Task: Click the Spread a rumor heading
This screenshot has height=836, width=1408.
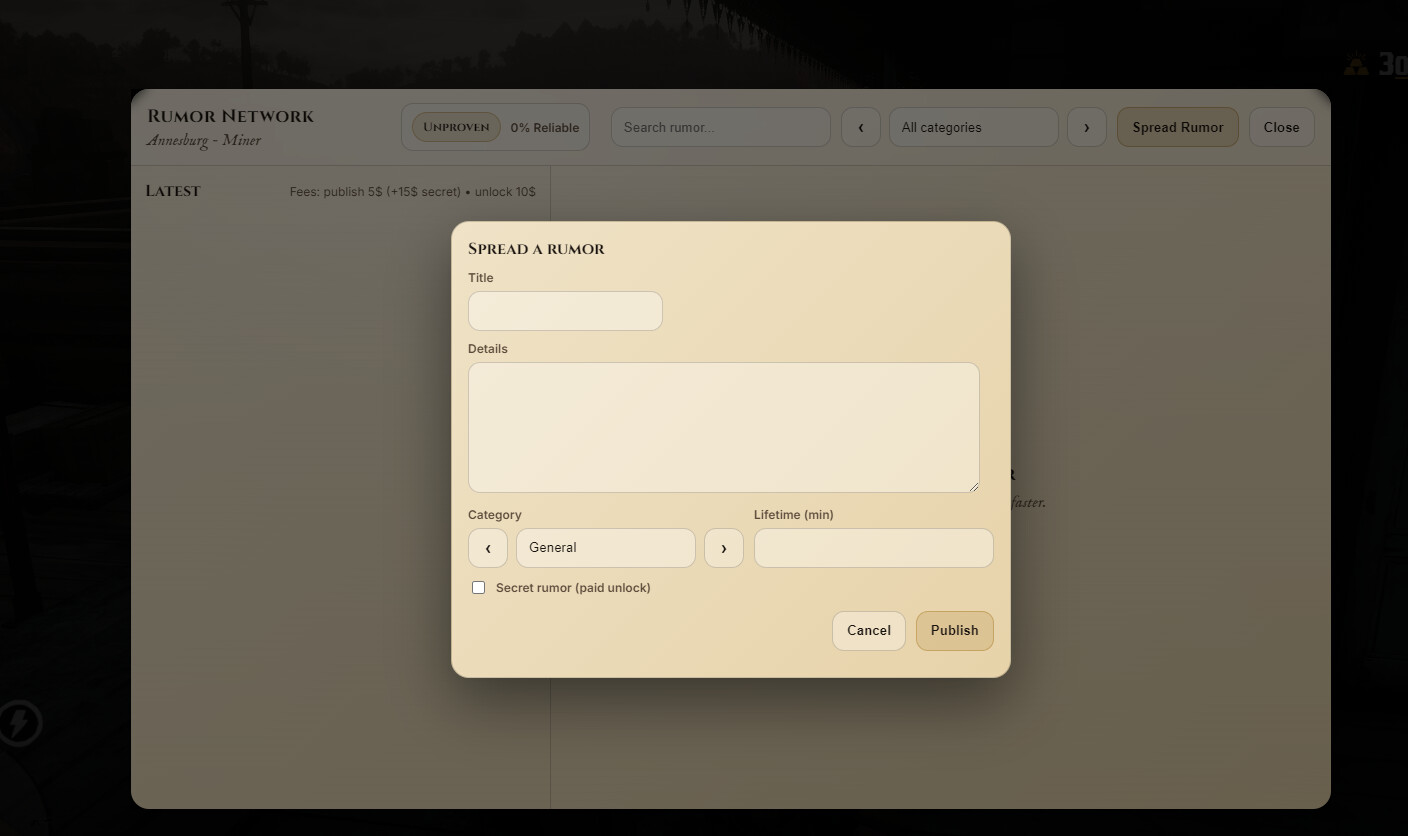Action: click(x=536, y=249)
